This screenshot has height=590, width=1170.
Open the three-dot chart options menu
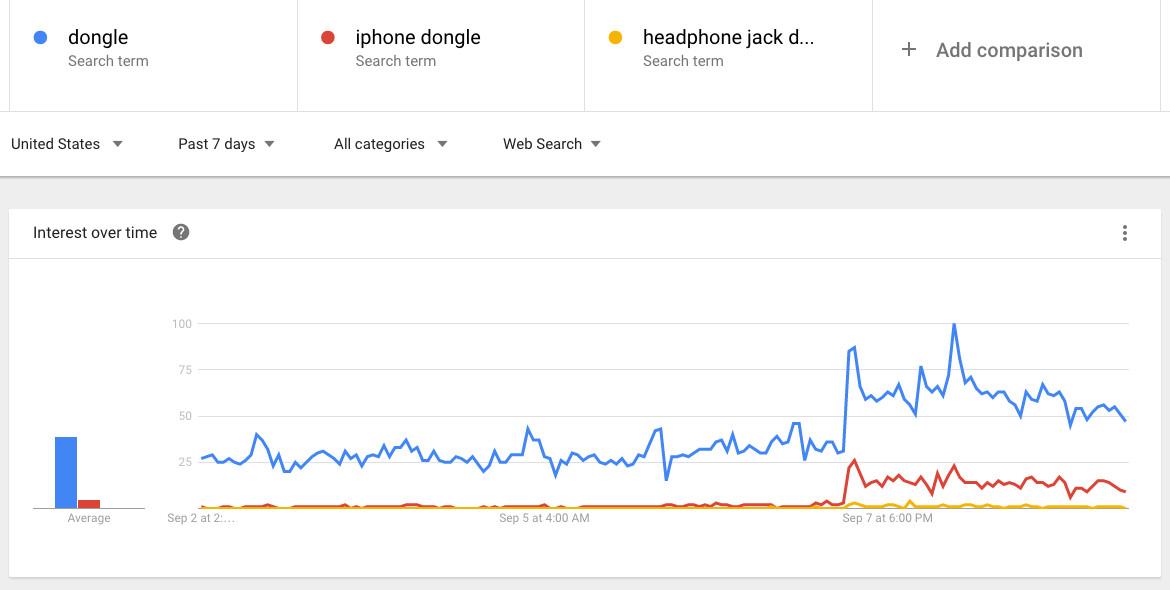[1125, 233]
